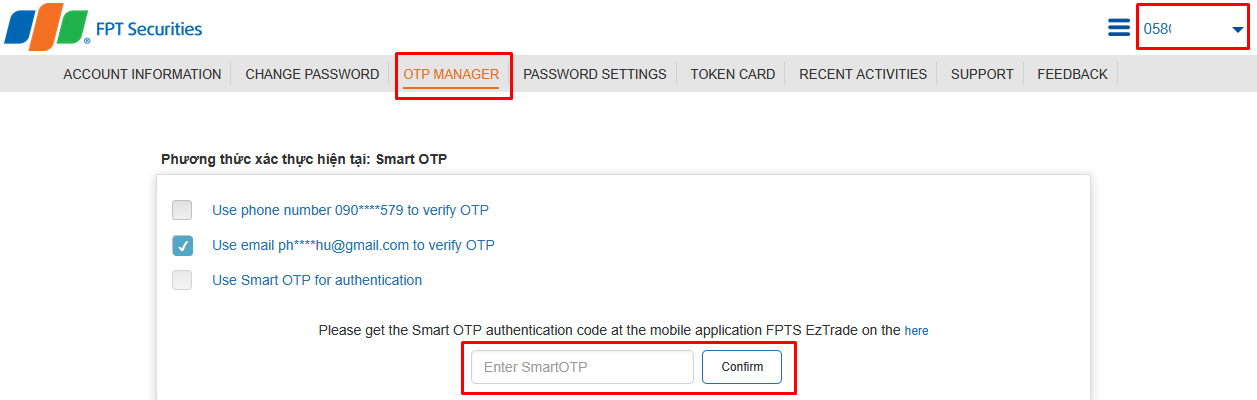Follow the 'here' download link
Image resolution: width=1257 pixels, height=400 pixels.
[x=916, y=331]
